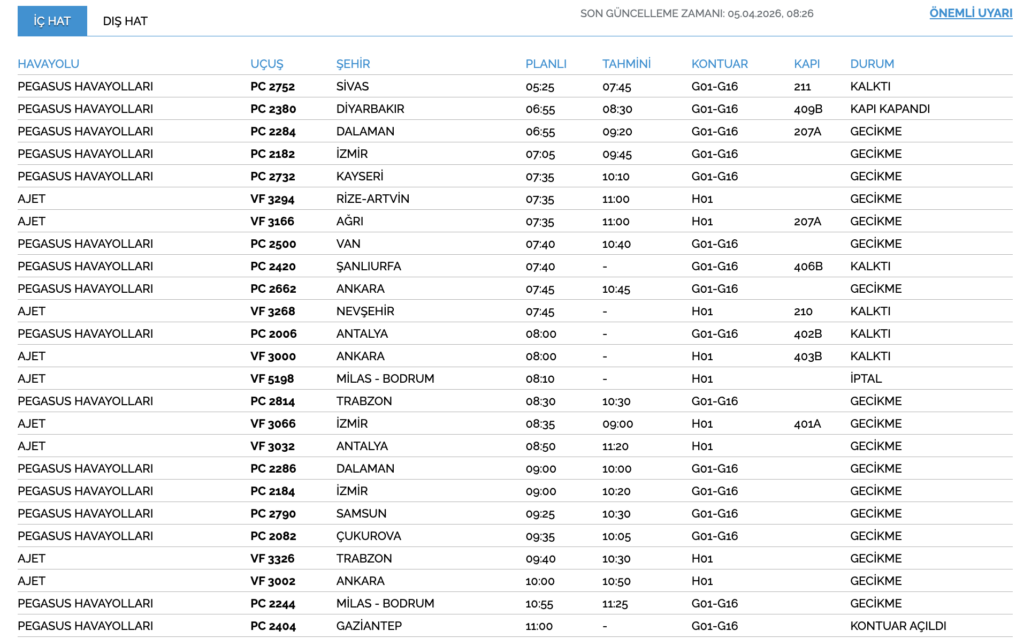Click the TAHMİNİ column header
The image size is (1024, 638).
tap(626, 64)
